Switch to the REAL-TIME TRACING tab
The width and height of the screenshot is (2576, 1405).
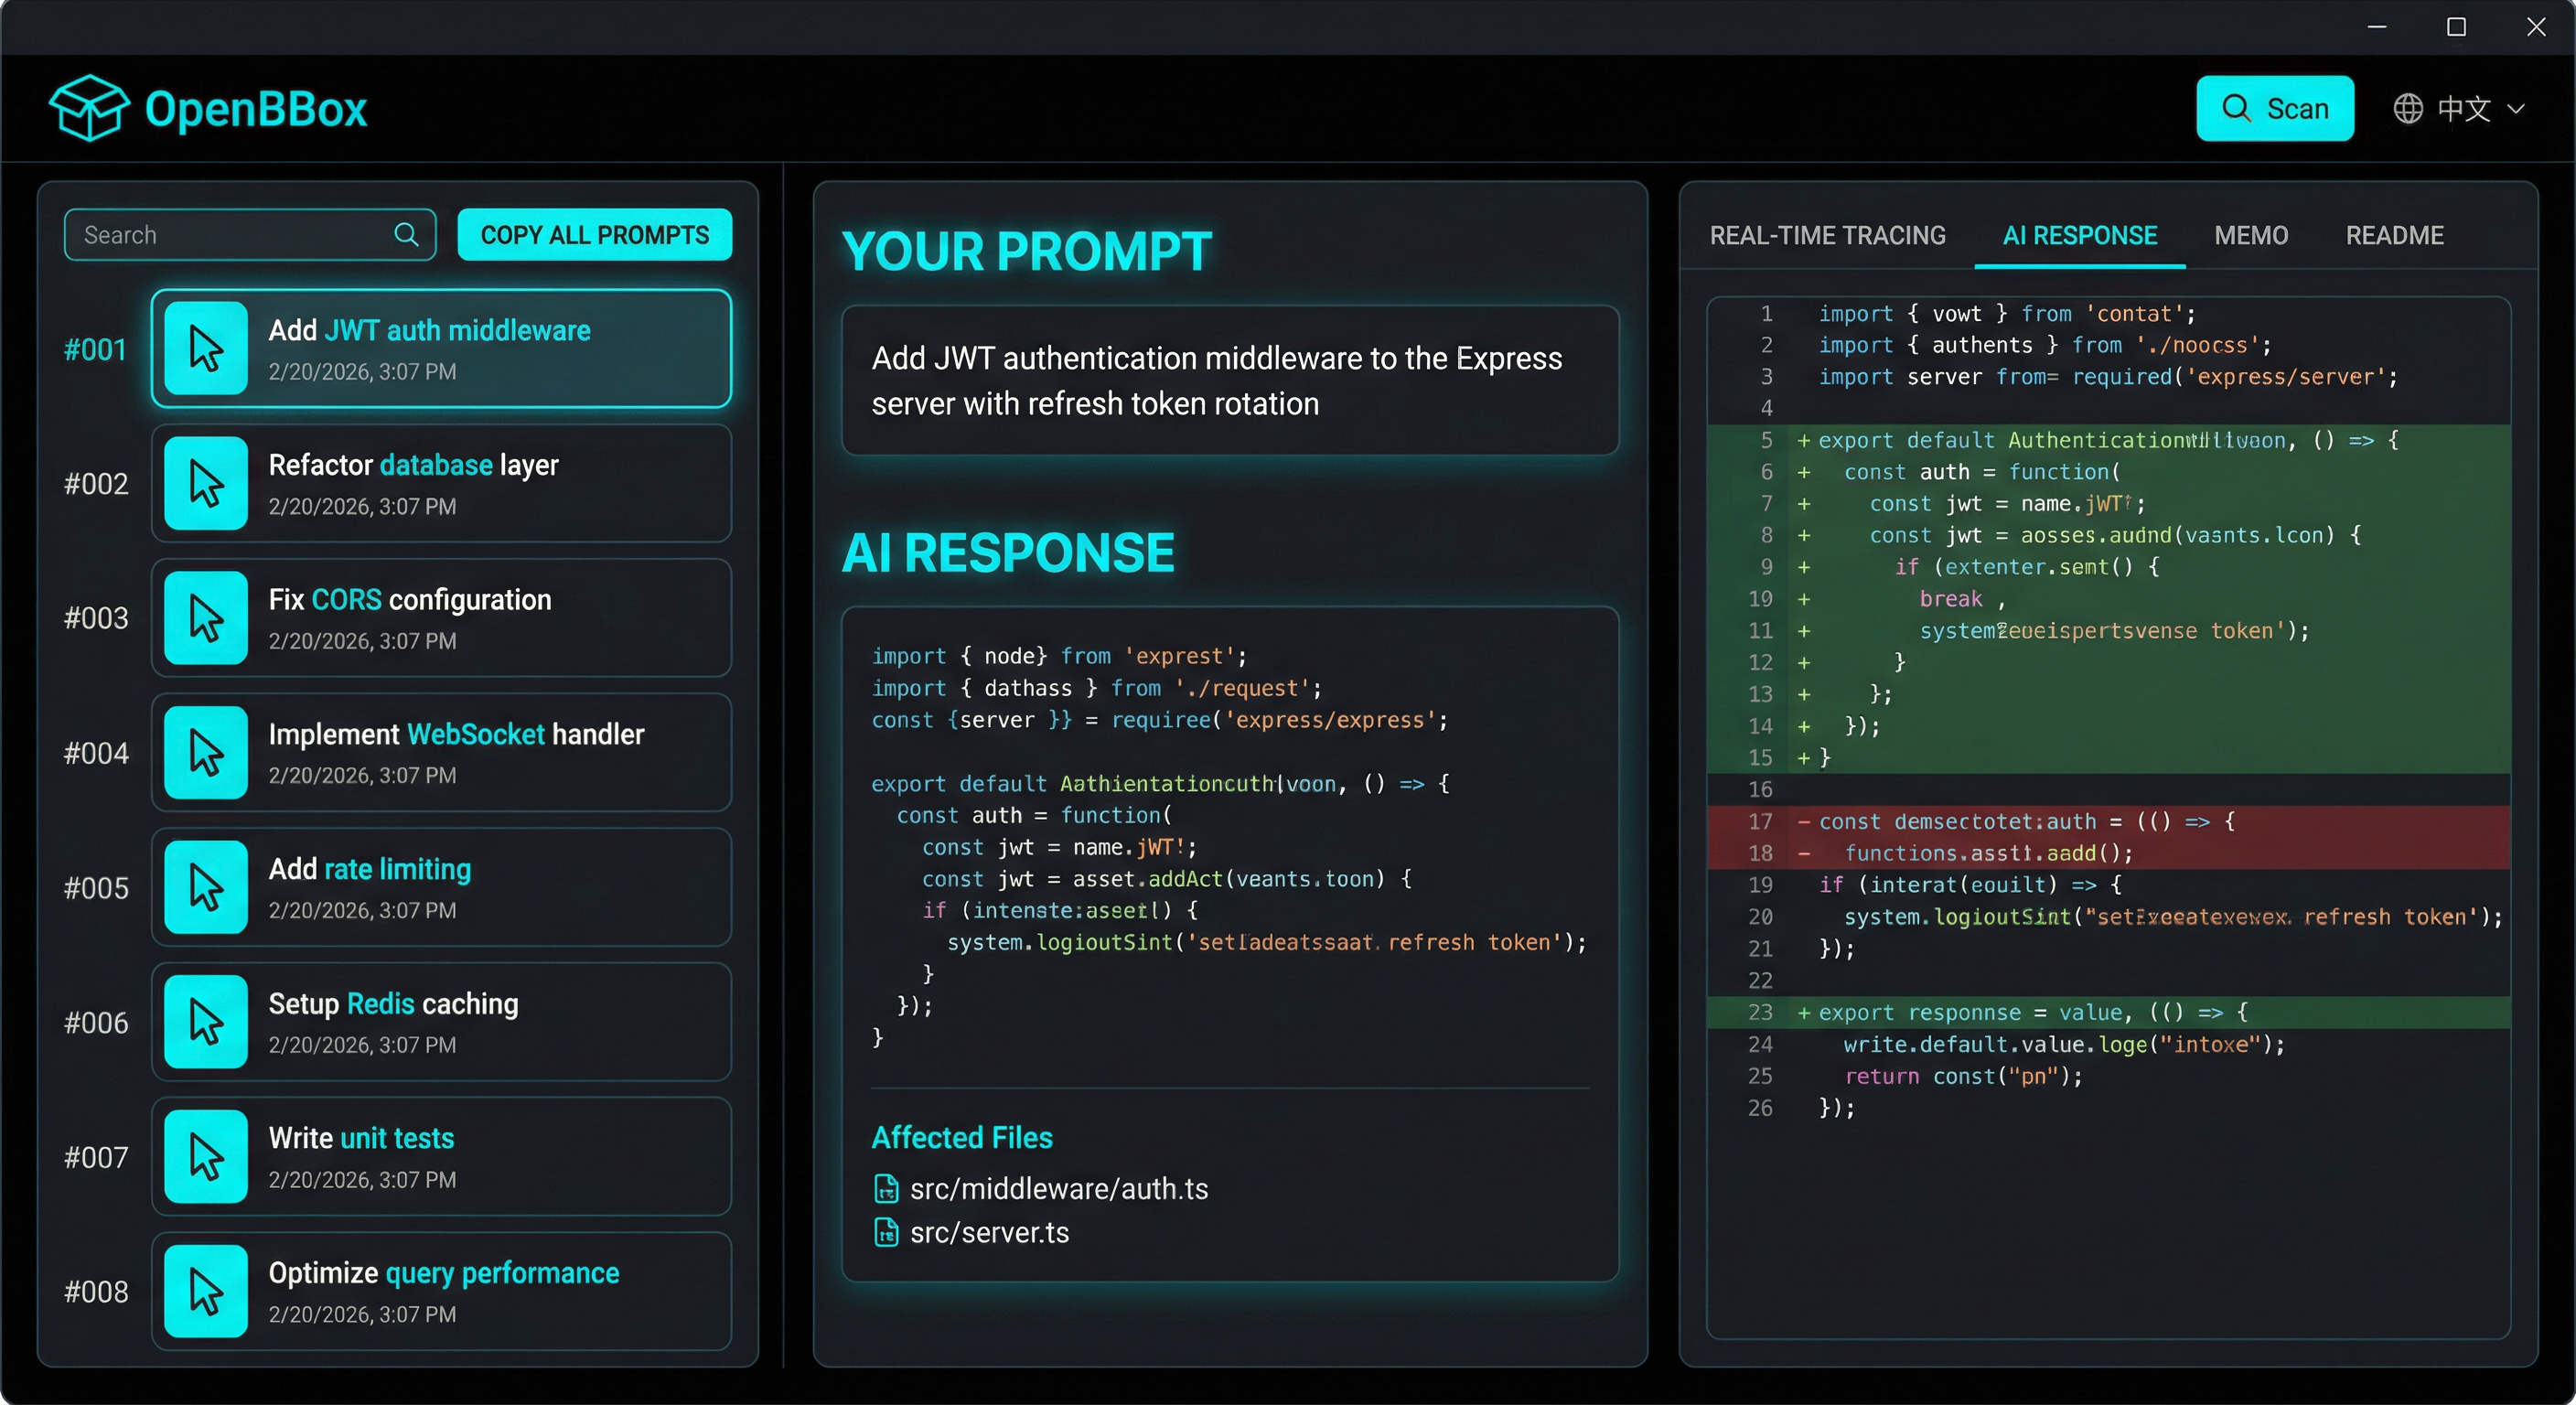(1827, 235)
